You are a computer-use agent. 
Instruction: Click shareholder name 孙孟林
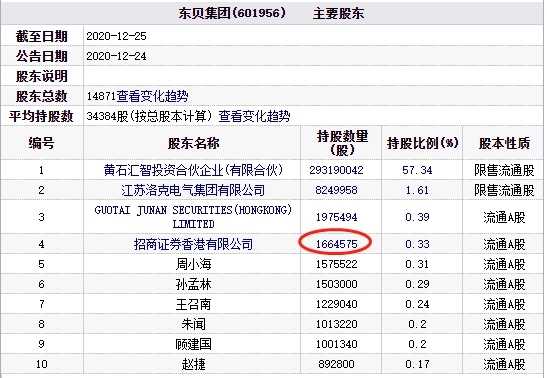coord(193,284)
